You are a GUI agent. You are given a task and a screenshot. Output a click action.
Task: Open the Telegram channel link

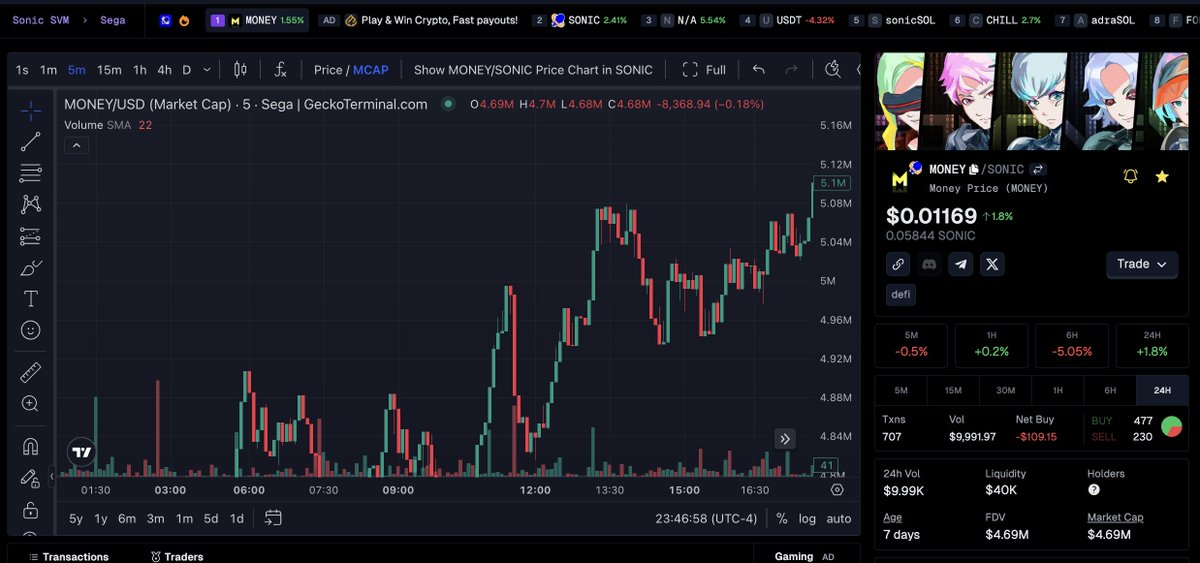961,264
